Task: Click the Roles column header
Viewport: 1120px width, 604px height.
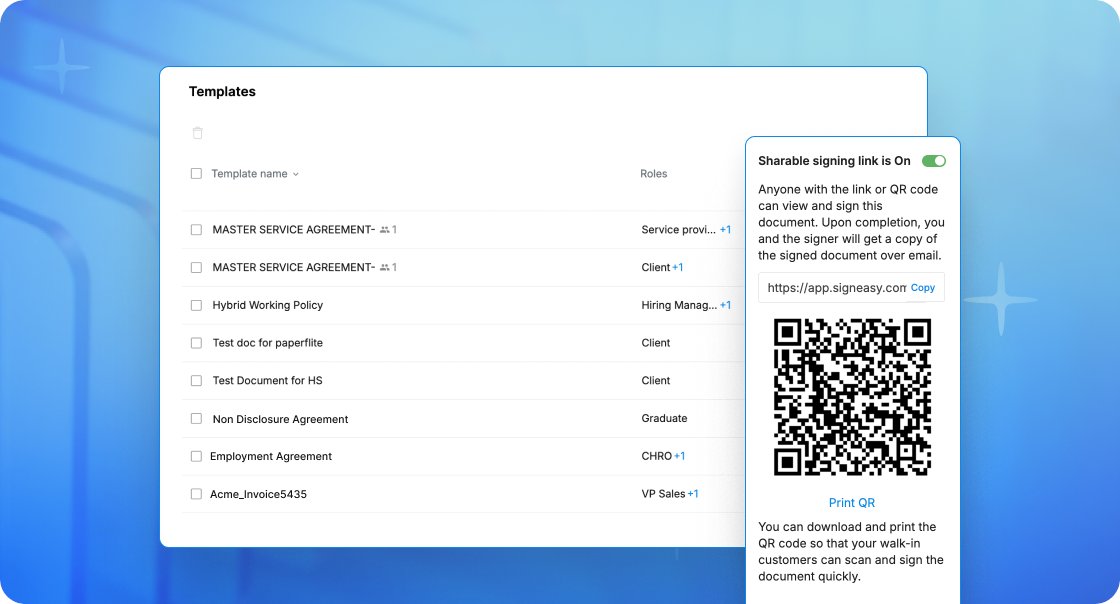Action: point(654,173)
